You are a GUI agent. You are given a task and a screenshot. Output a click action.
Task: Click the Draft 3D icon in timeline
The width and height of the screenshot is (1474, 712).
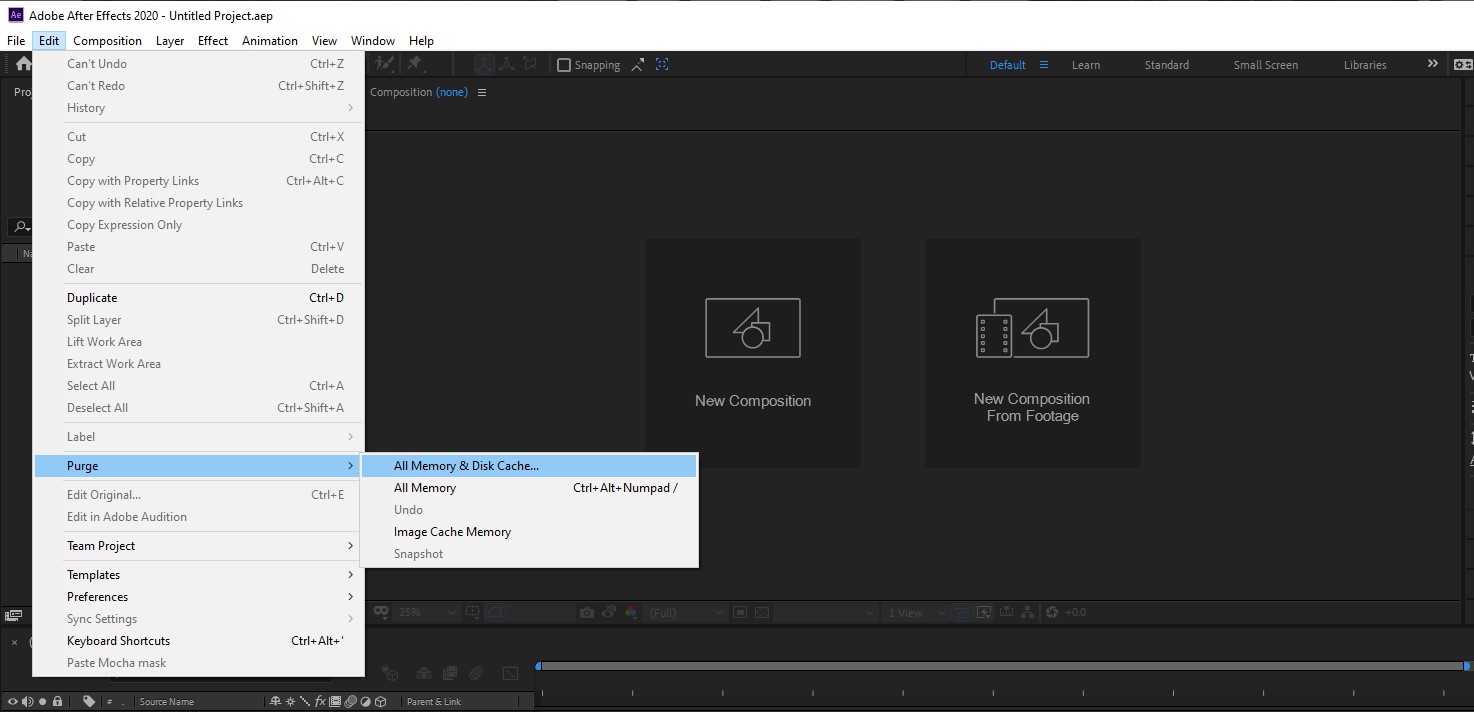390,674
